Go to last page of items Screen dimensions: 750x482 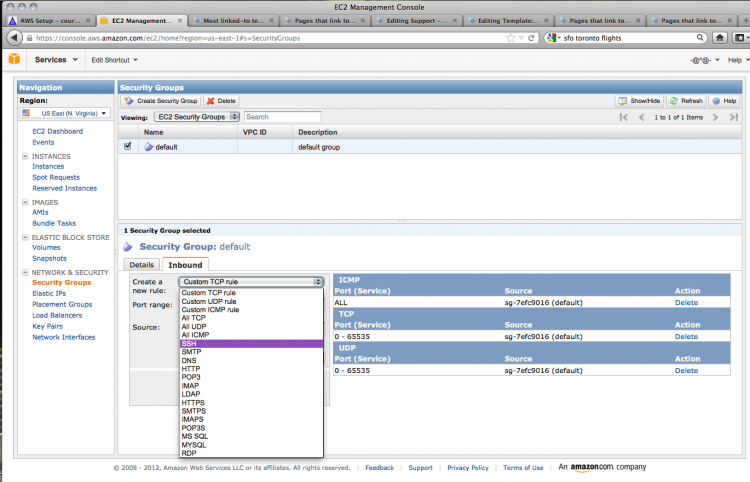tap(734, 117)
